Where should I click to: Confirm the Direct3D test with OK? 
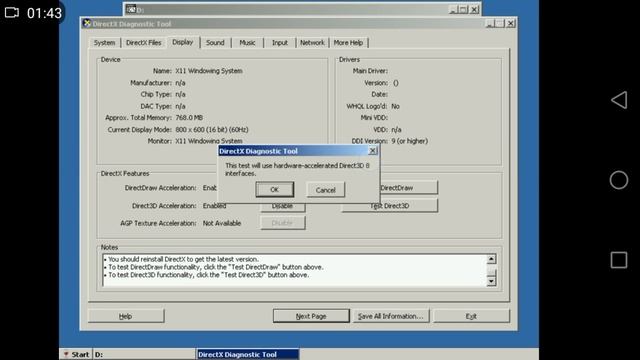coord(274,190)
